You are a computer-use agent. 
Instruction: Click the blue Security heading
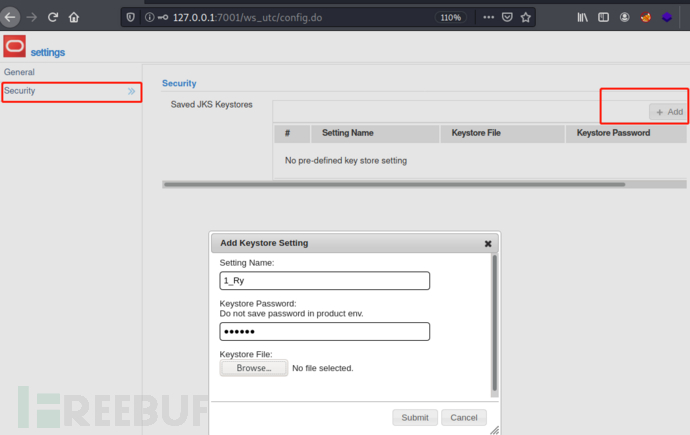pyautogui.click(x=179, y=84)
